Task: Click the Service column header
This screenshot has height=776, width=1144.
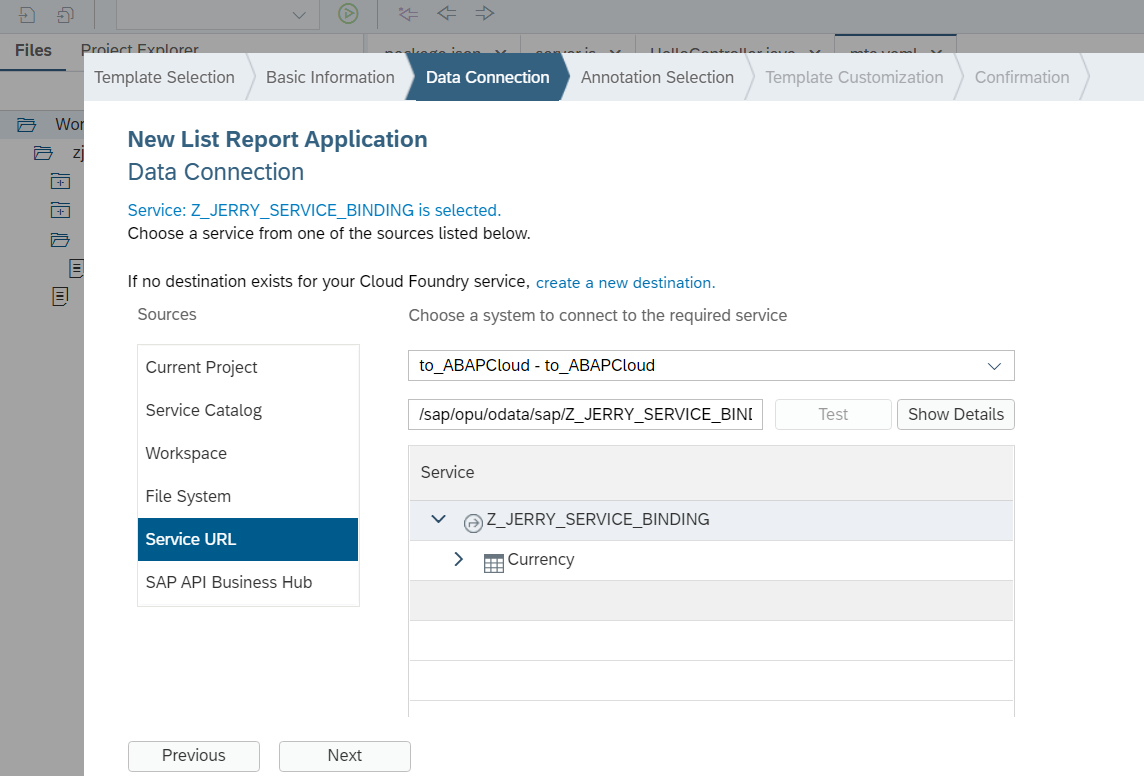Action: coord(711,473)
